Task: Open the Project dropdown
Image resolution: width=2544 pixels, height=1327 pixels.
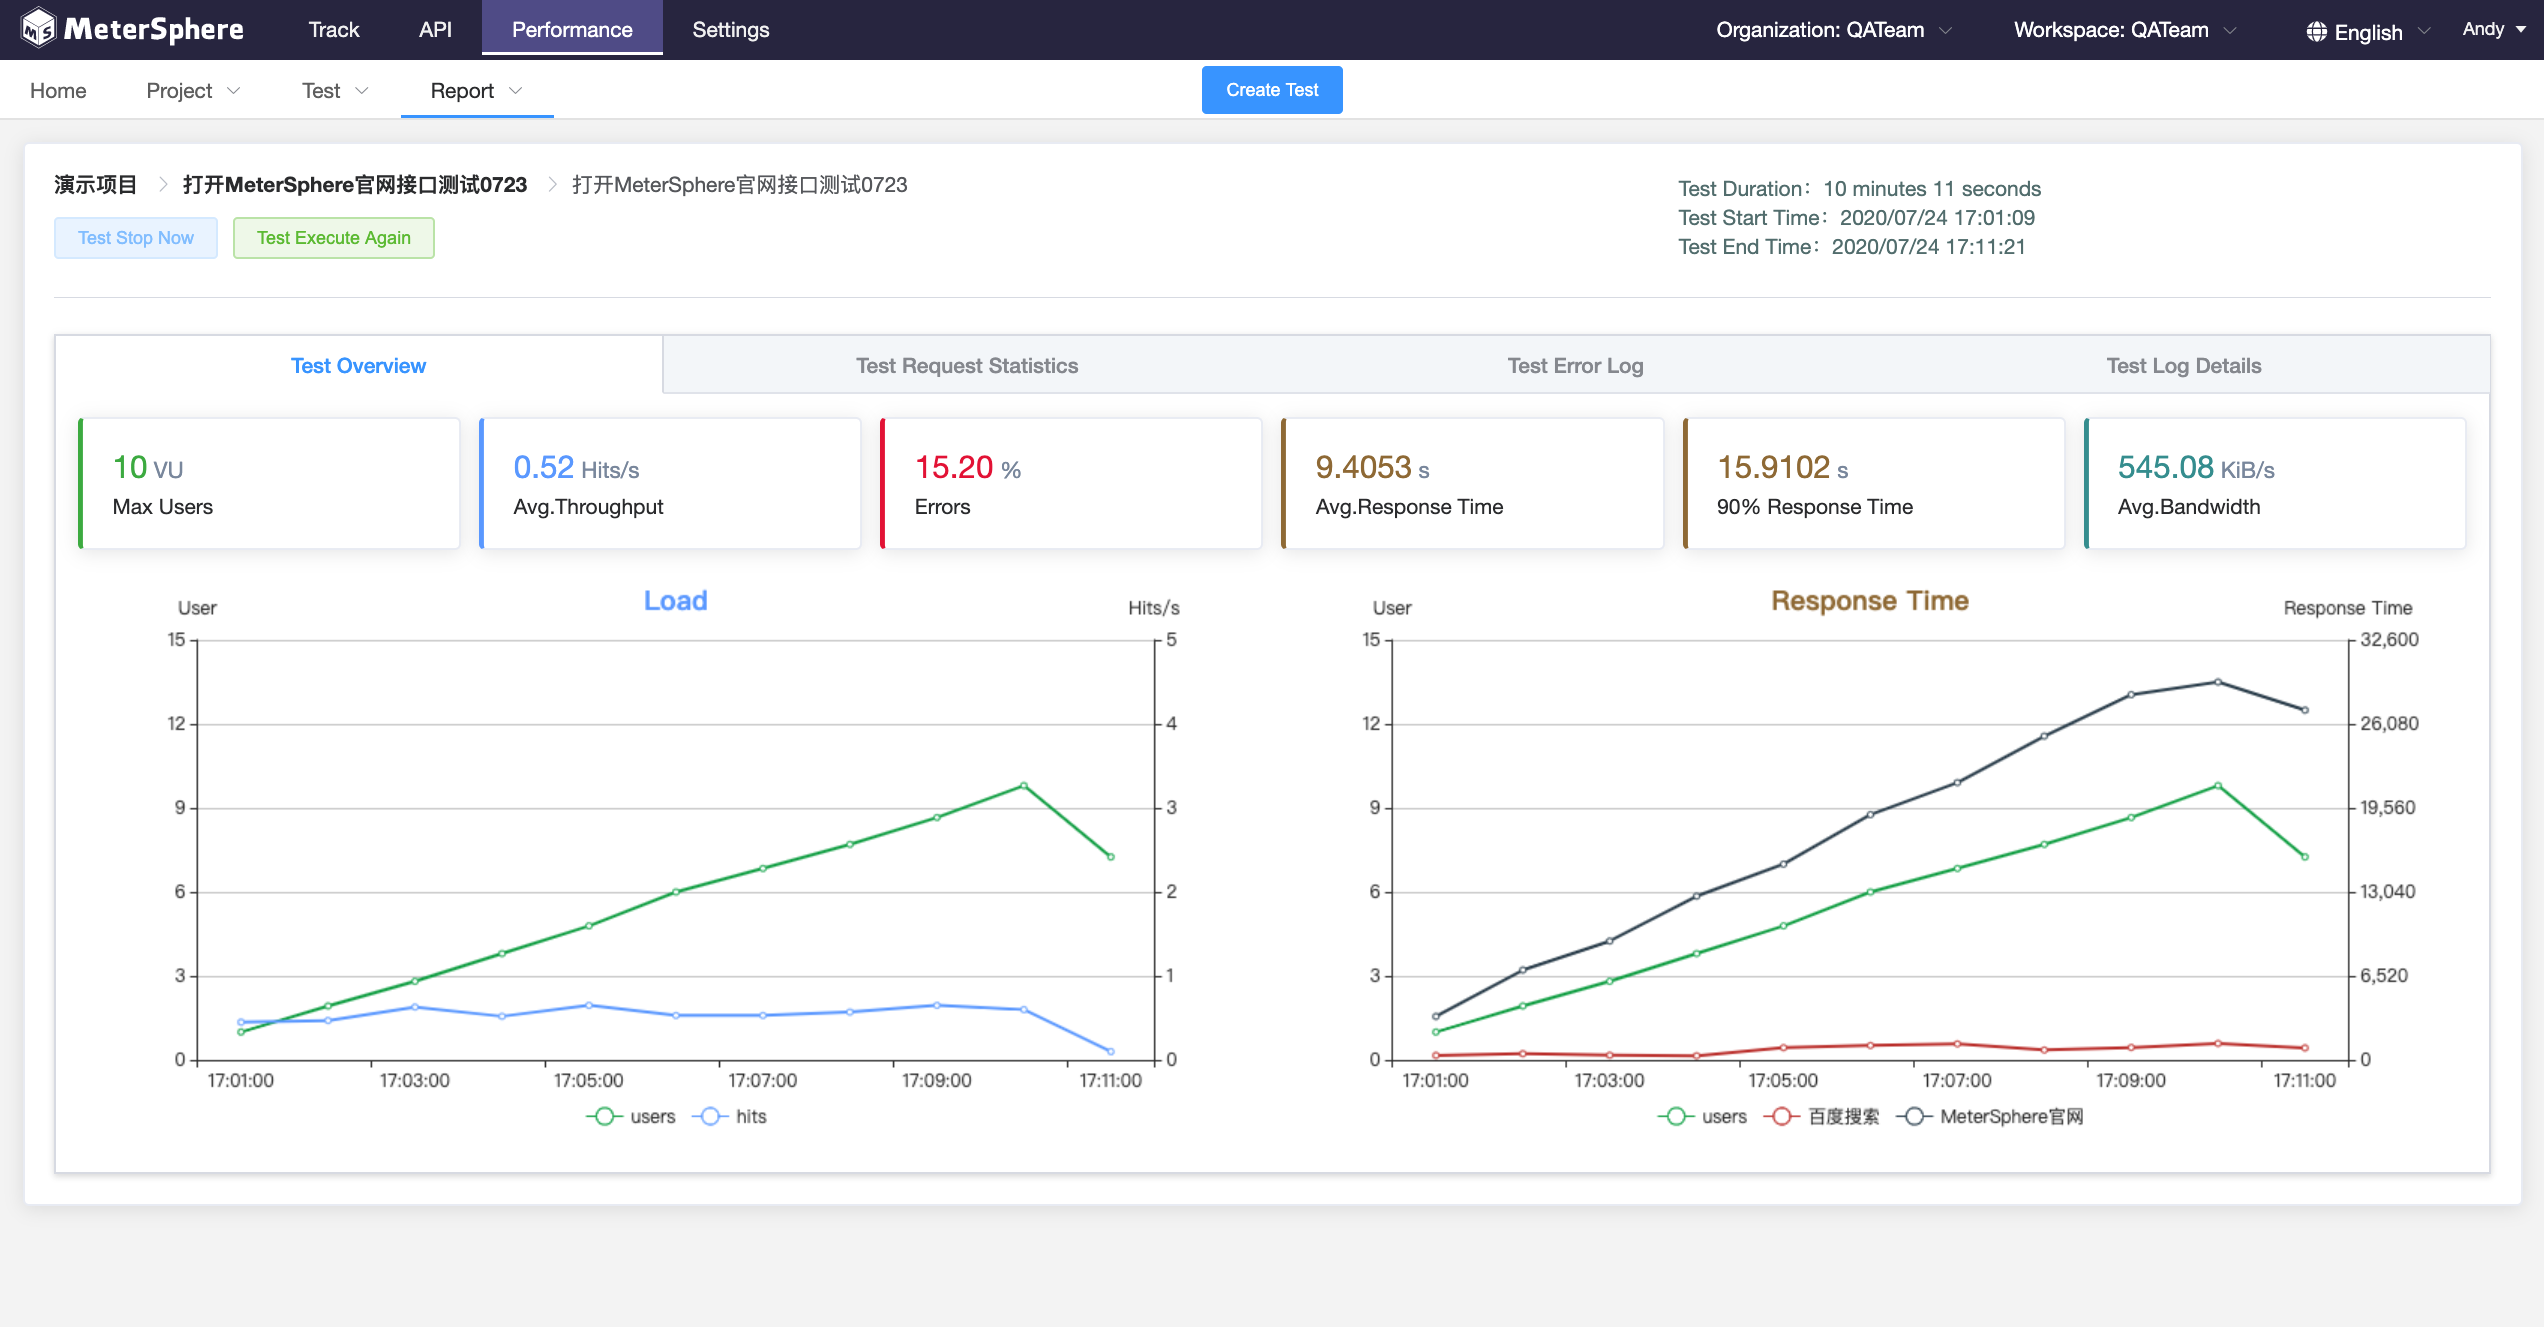Action: [x=192, y=89]
